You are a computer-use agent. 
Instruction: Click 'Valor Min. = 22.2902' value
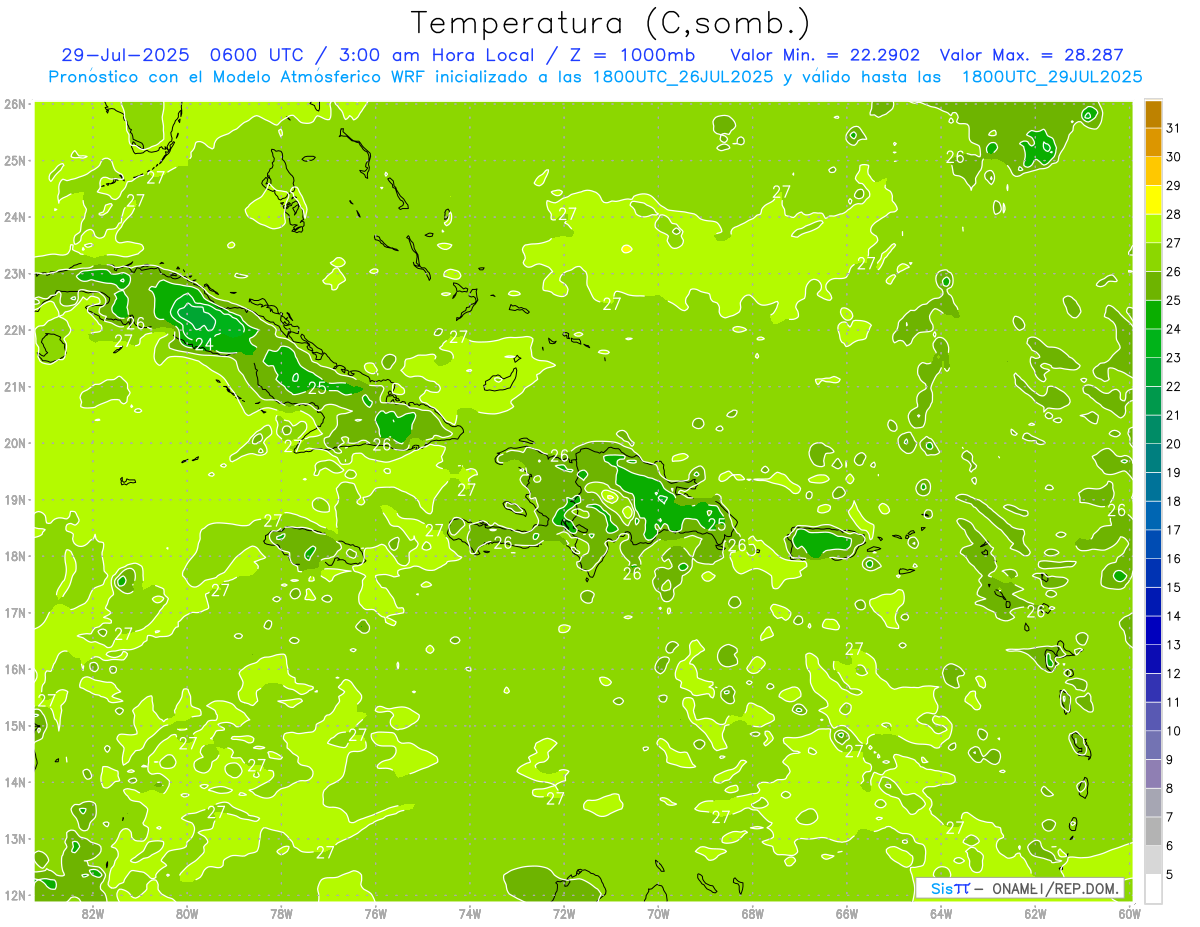click(x=824, y=55)
